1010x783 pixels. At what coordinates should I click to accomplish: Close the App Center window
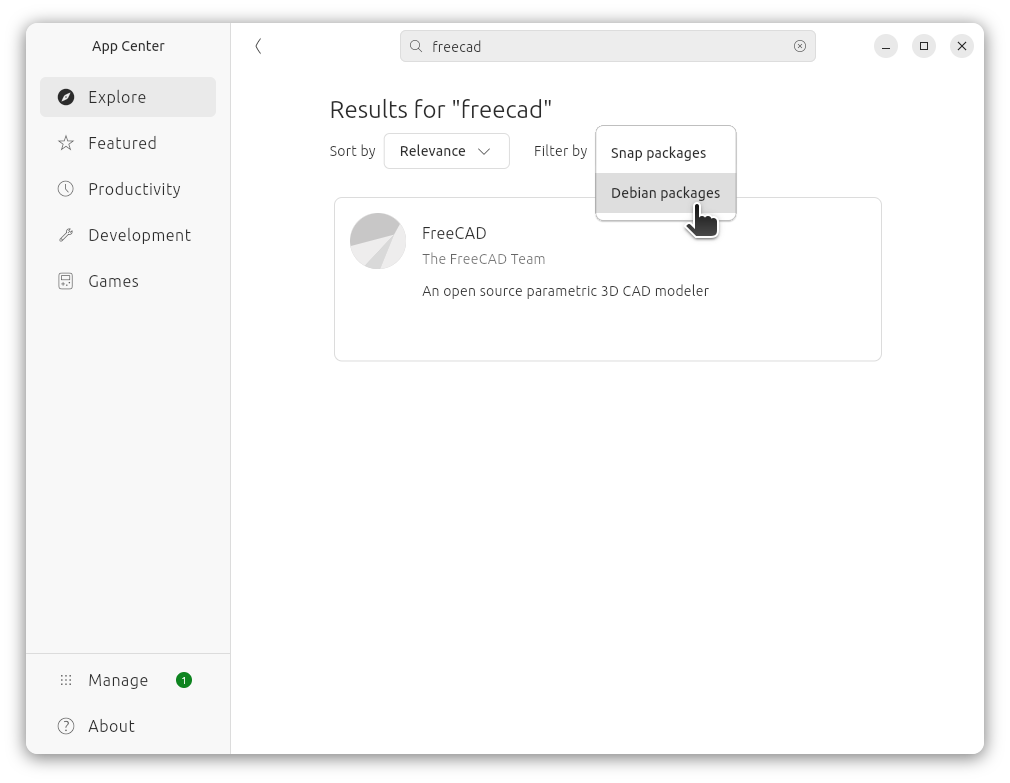(962, 46)
